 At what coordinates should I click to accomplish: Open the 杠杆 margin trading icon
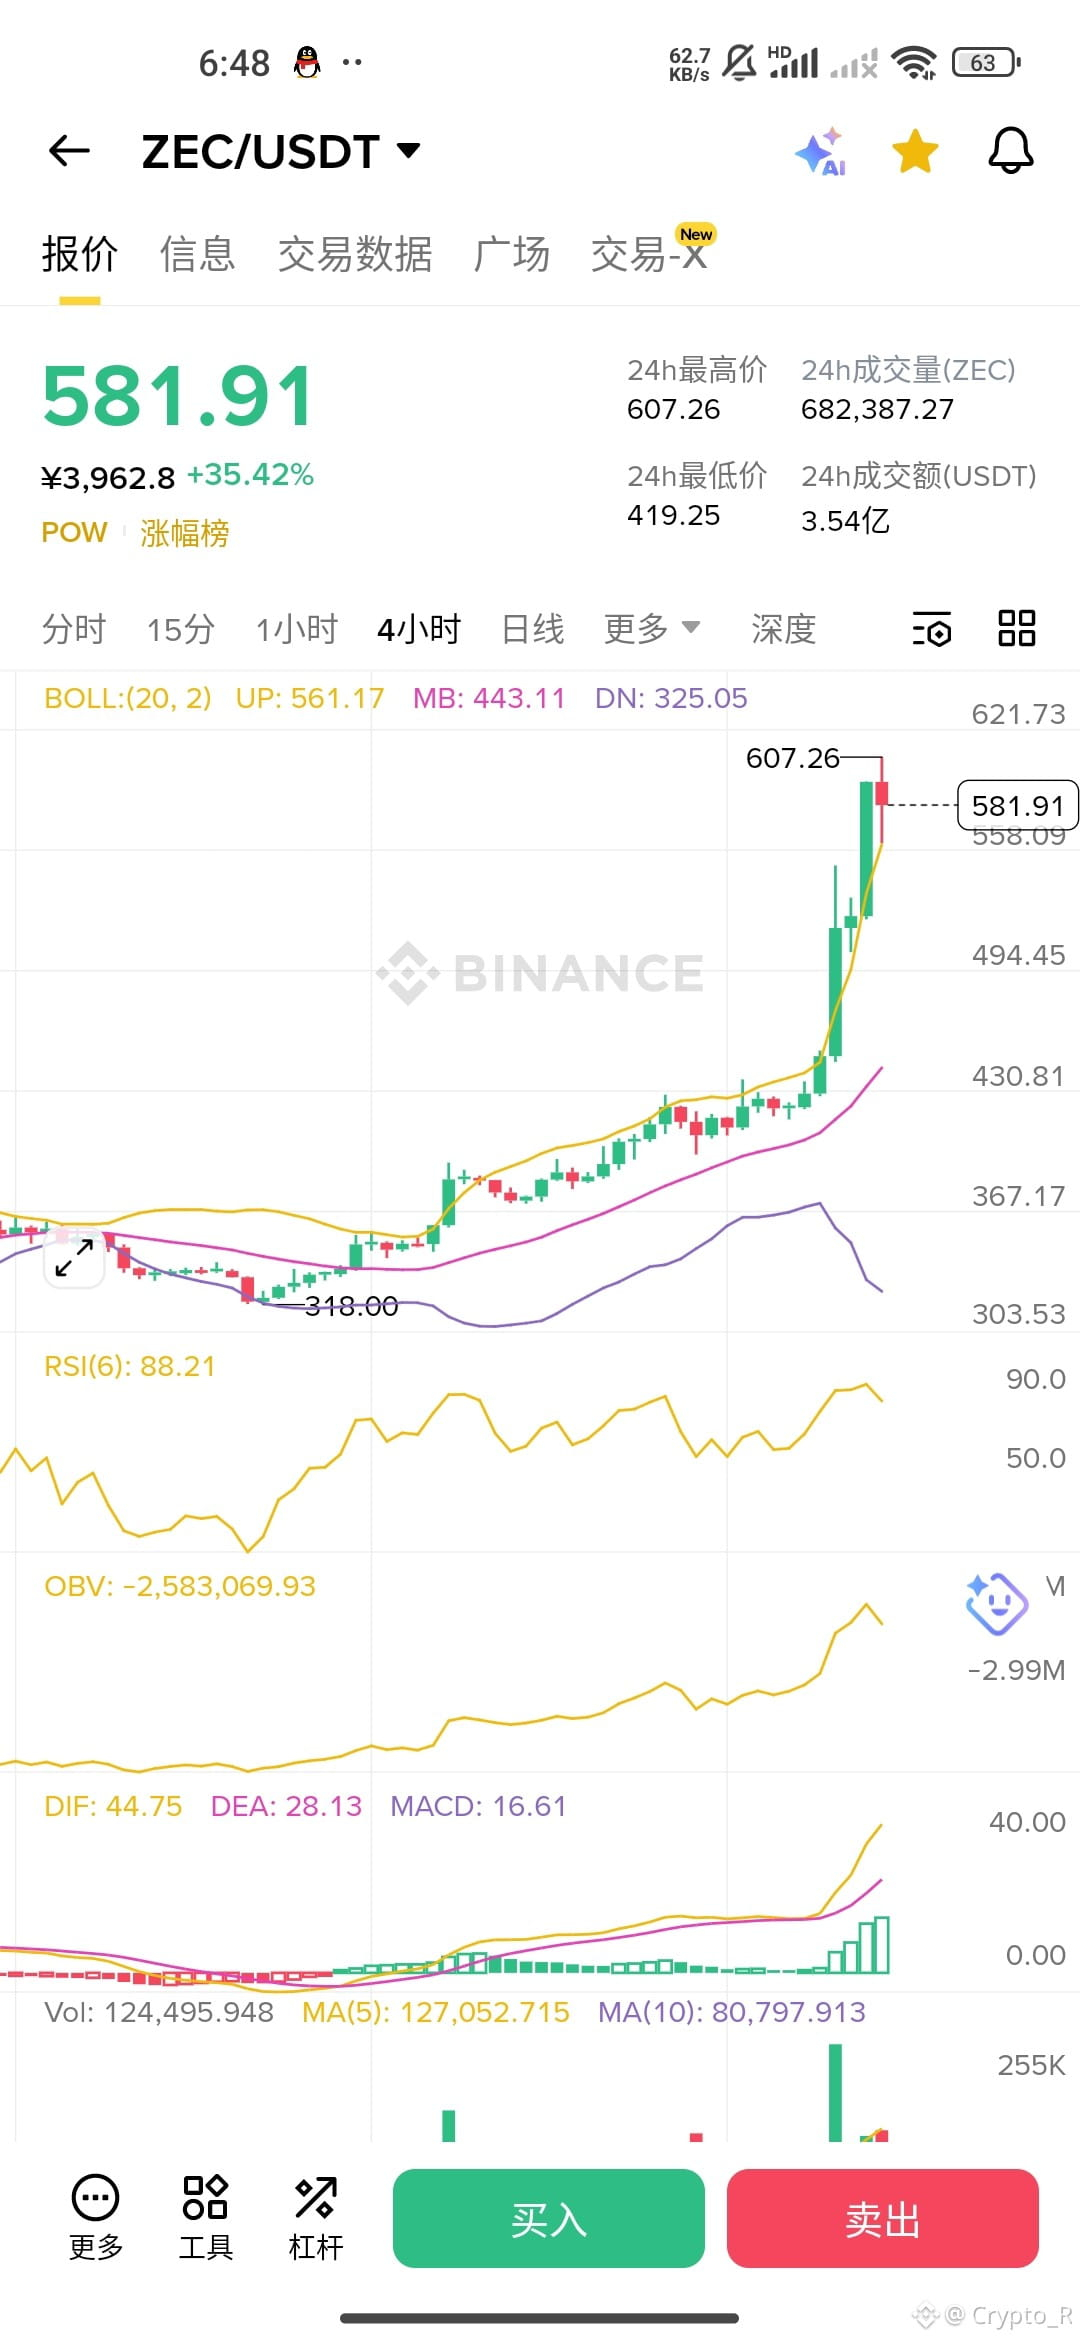pyautogui.click(x=316, y=2217)
